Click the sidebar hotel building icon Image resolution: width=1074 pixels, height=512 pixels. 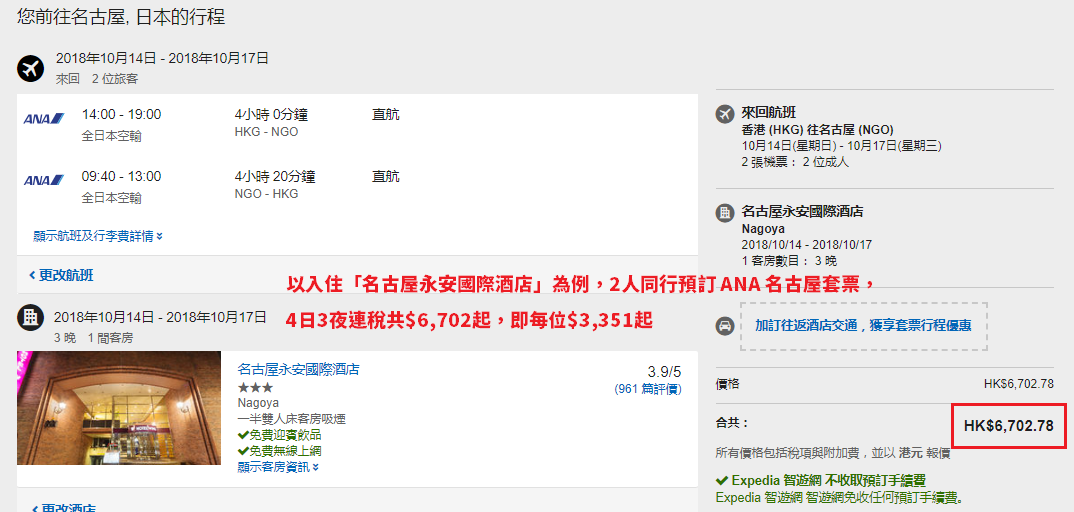tap(725, 213)
